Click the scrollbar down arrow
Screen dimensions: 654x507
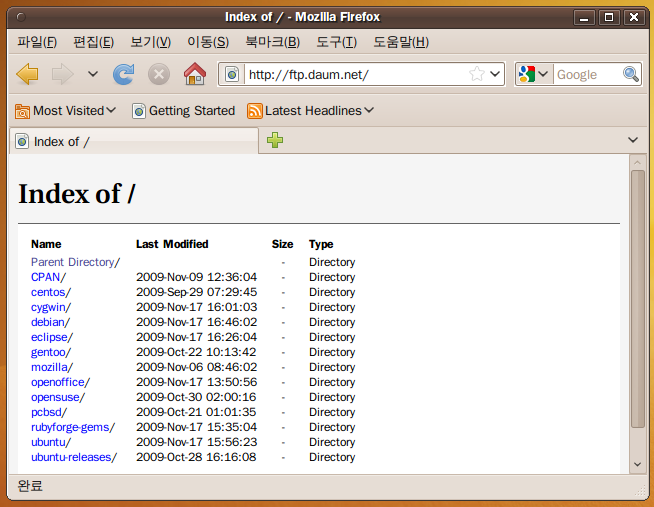click(x=637, y=464)
